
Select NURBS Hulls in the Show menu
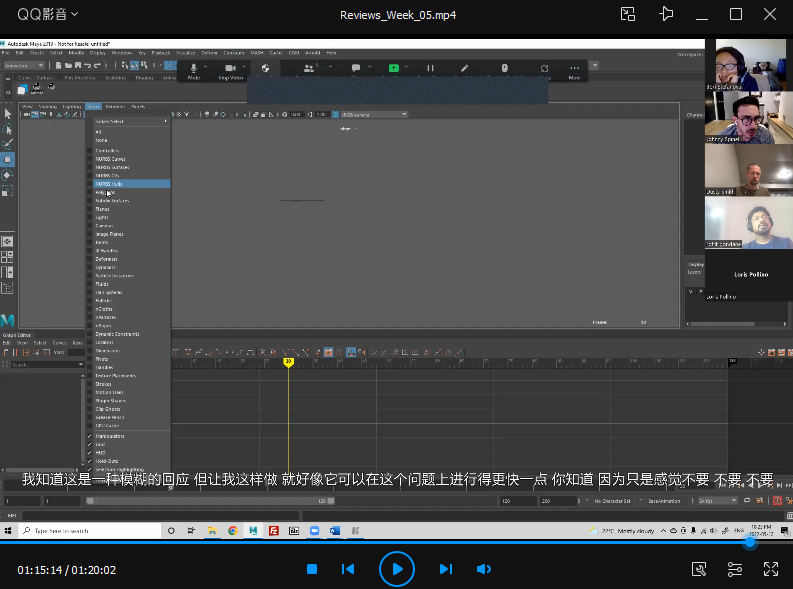click(x=112, y=184)
